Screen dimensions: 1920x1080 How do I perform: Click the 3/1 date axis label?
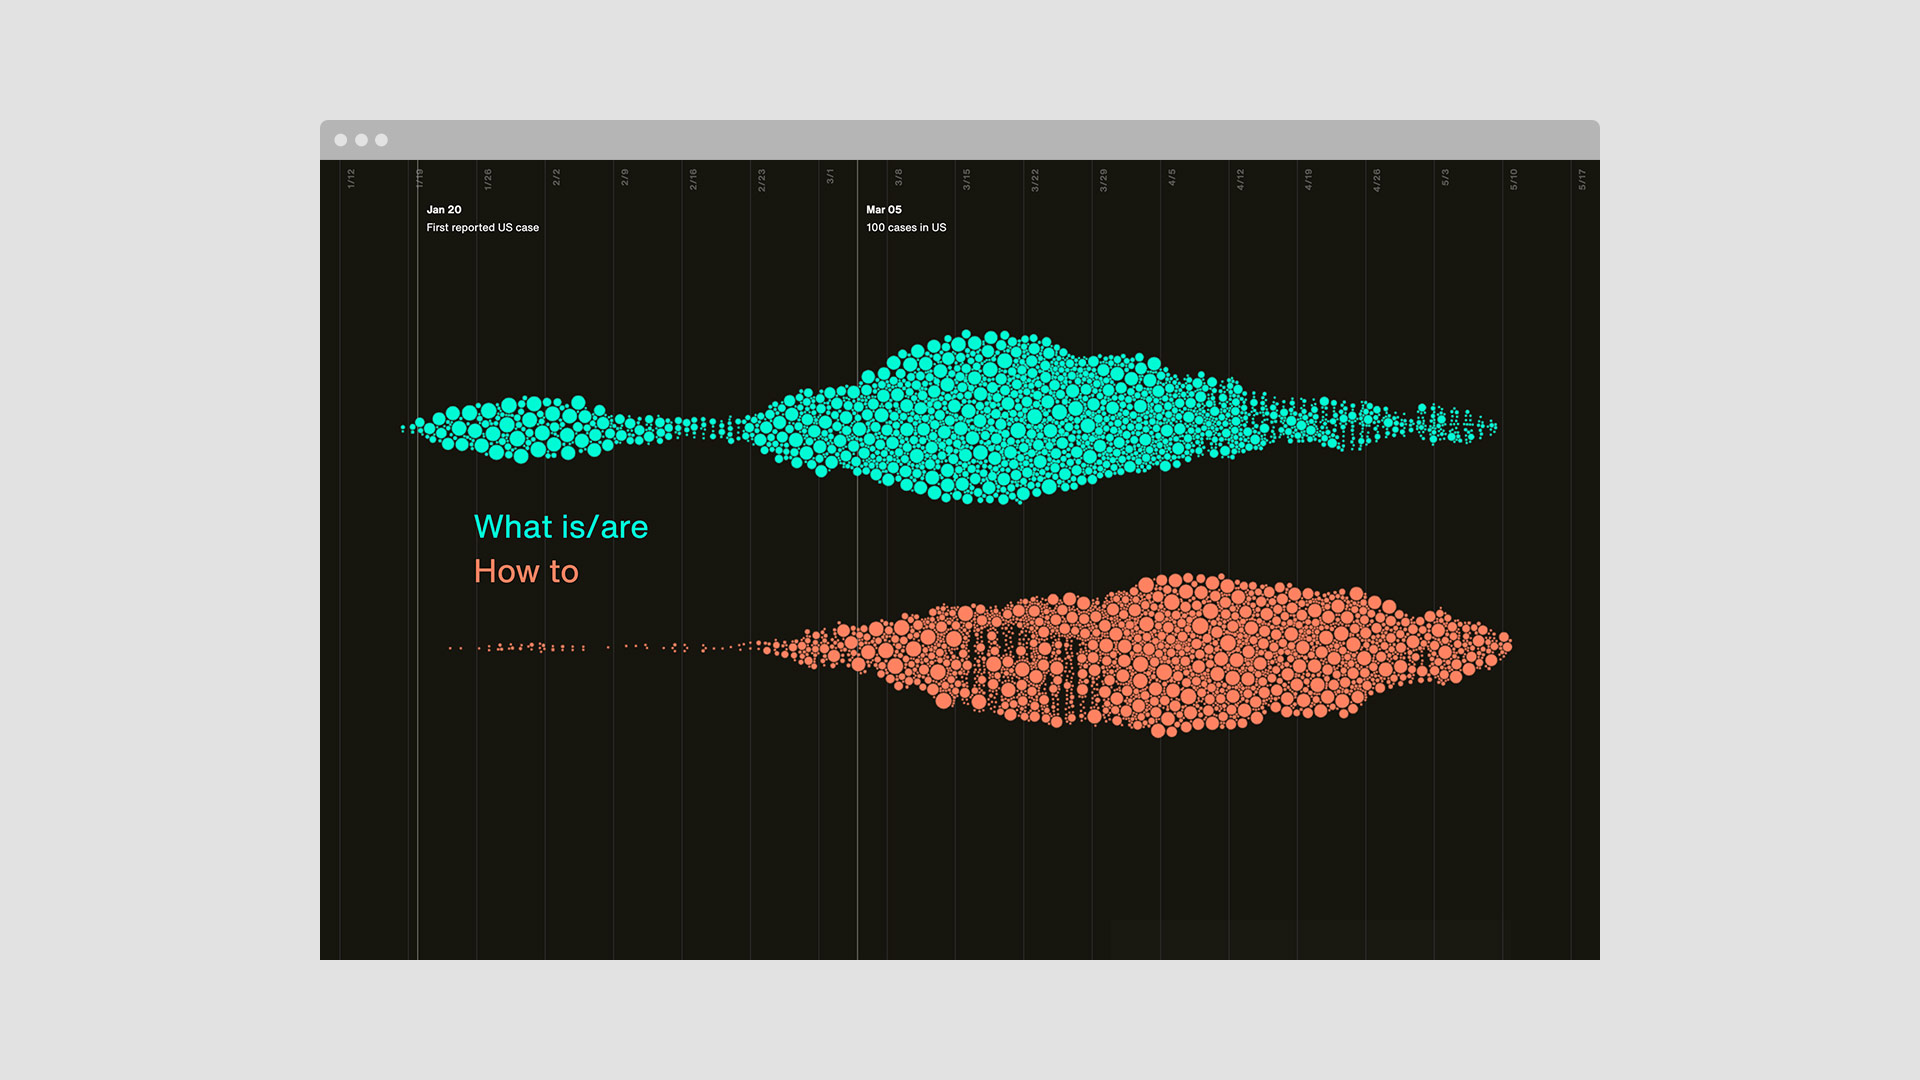[x=830, y=177]
